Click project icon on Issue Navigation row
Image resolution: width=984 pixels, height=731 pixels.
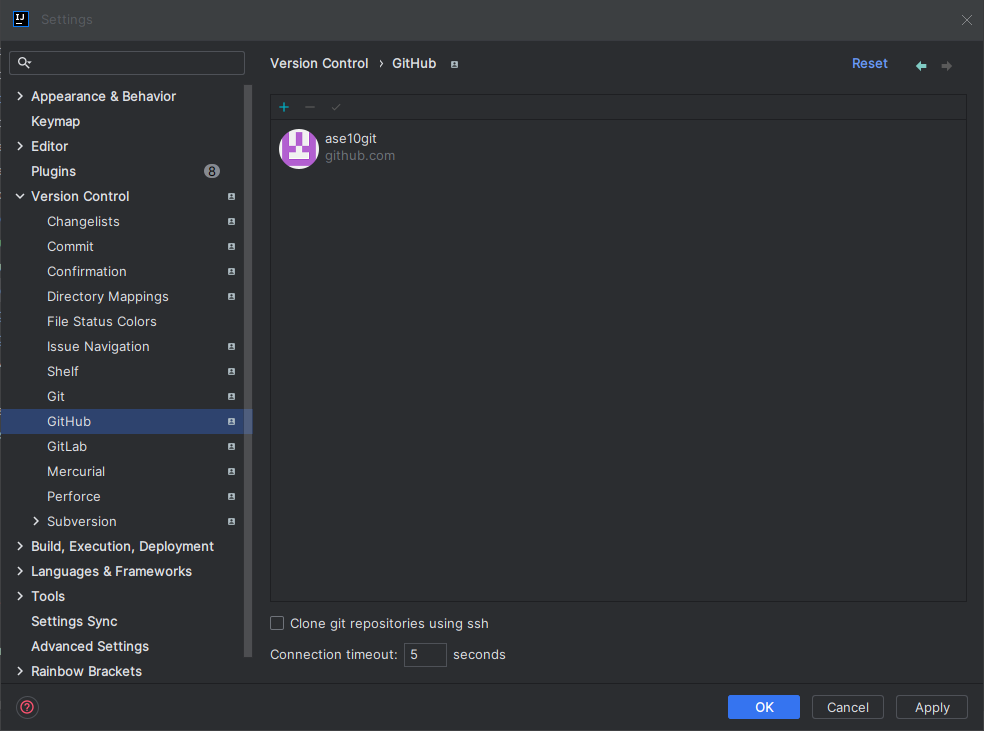(x=232, y=346)
